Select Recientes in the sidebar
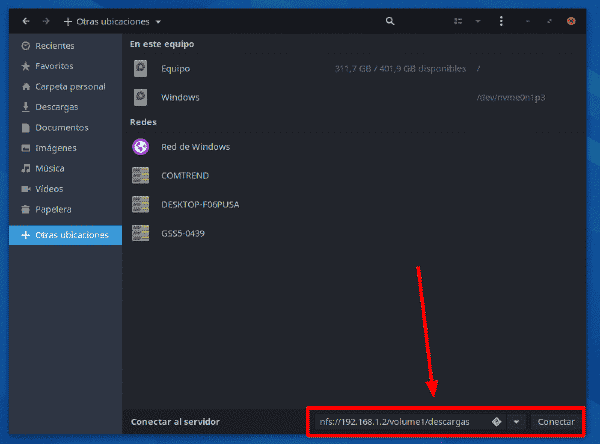Viewport: 600px width, 444px height. pos(65,46)
